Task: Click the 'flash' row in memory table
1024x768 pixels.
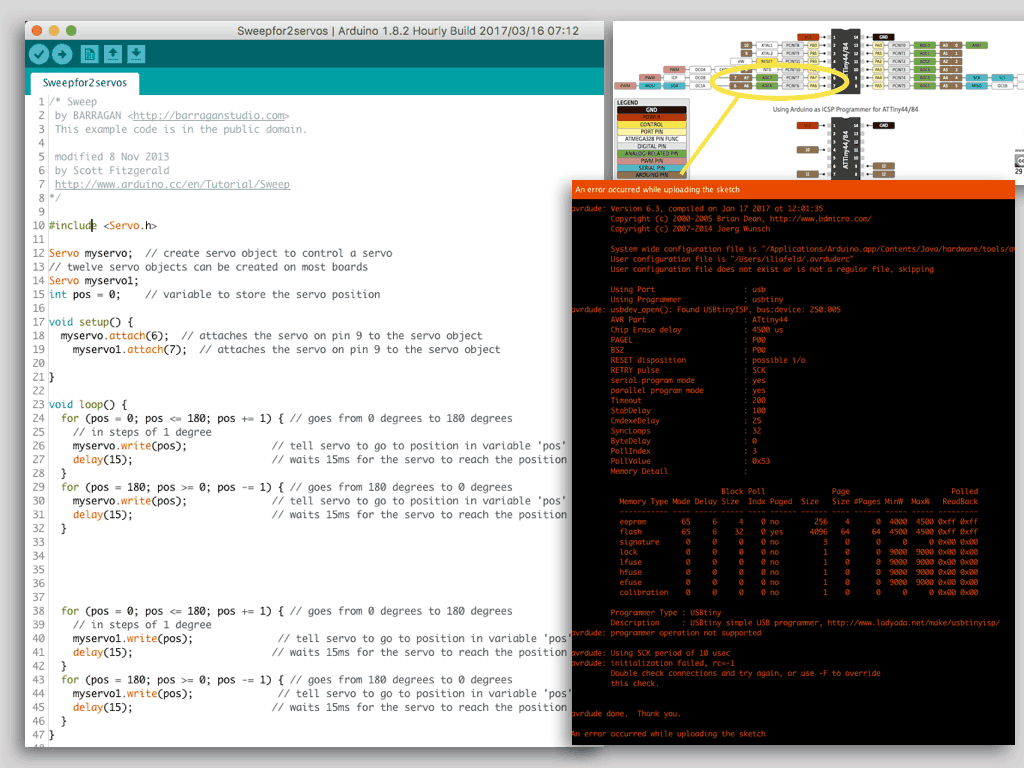Action: [798, 532]
